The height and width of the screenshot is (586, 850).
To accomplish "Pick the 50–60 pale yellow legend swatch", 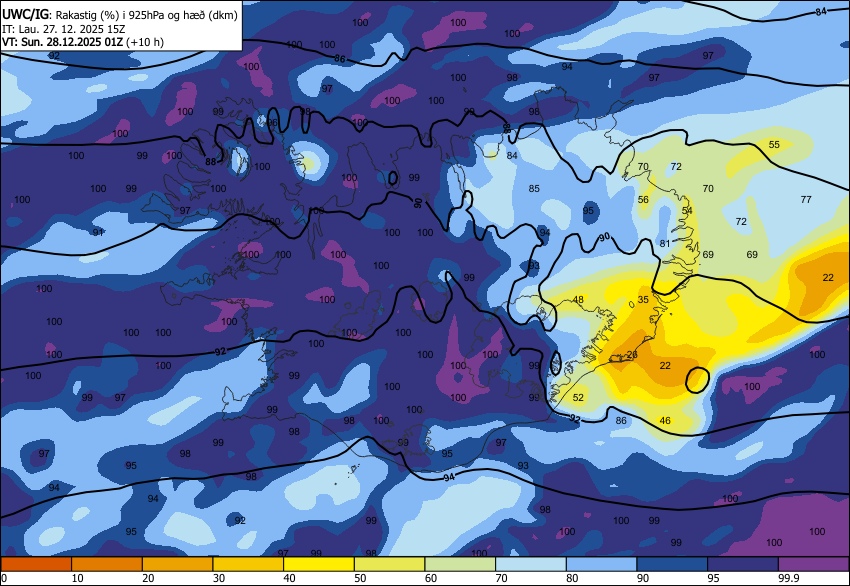I will click(390, 564).
